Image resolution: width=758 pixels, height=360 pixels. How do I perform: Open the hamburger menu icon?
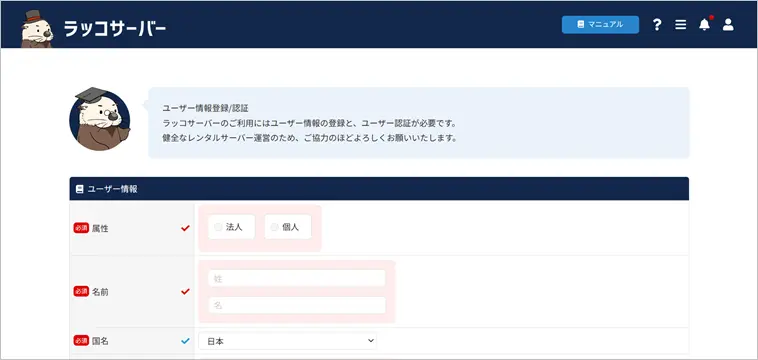(x=681, y=25)
